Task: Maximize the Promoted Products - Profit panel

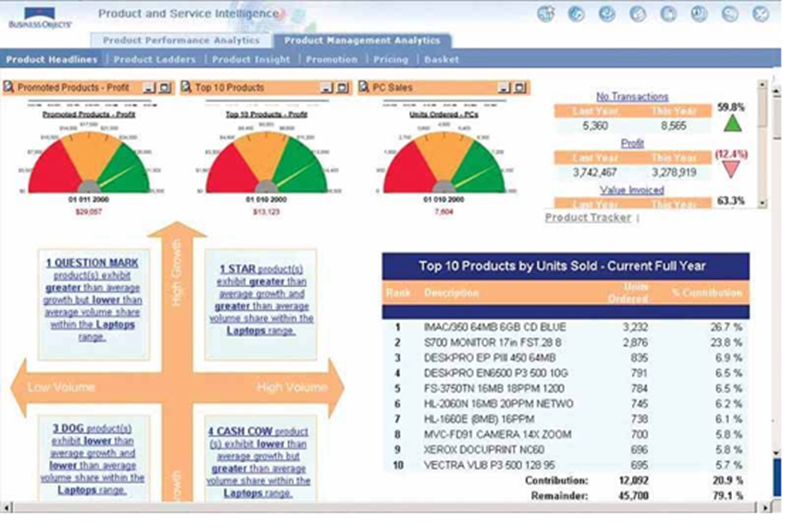Action: coord(165,88)
